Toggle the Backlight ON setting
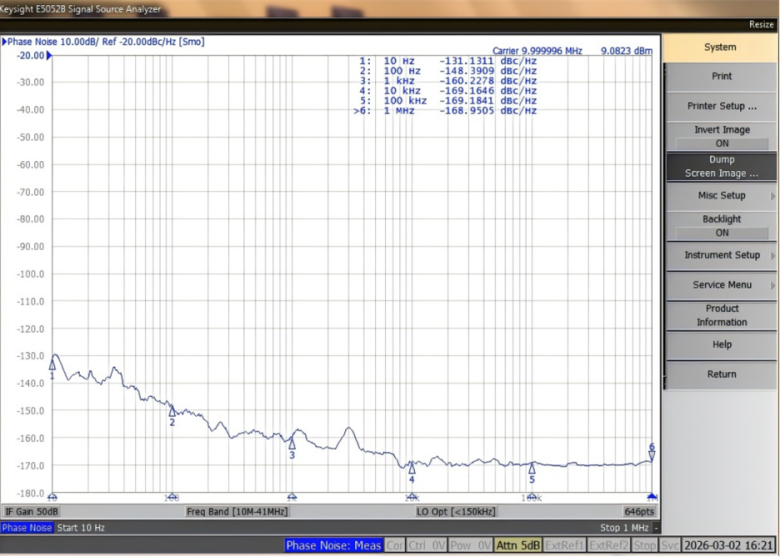This screenshot has width=780, height=557. click(721, 226)
